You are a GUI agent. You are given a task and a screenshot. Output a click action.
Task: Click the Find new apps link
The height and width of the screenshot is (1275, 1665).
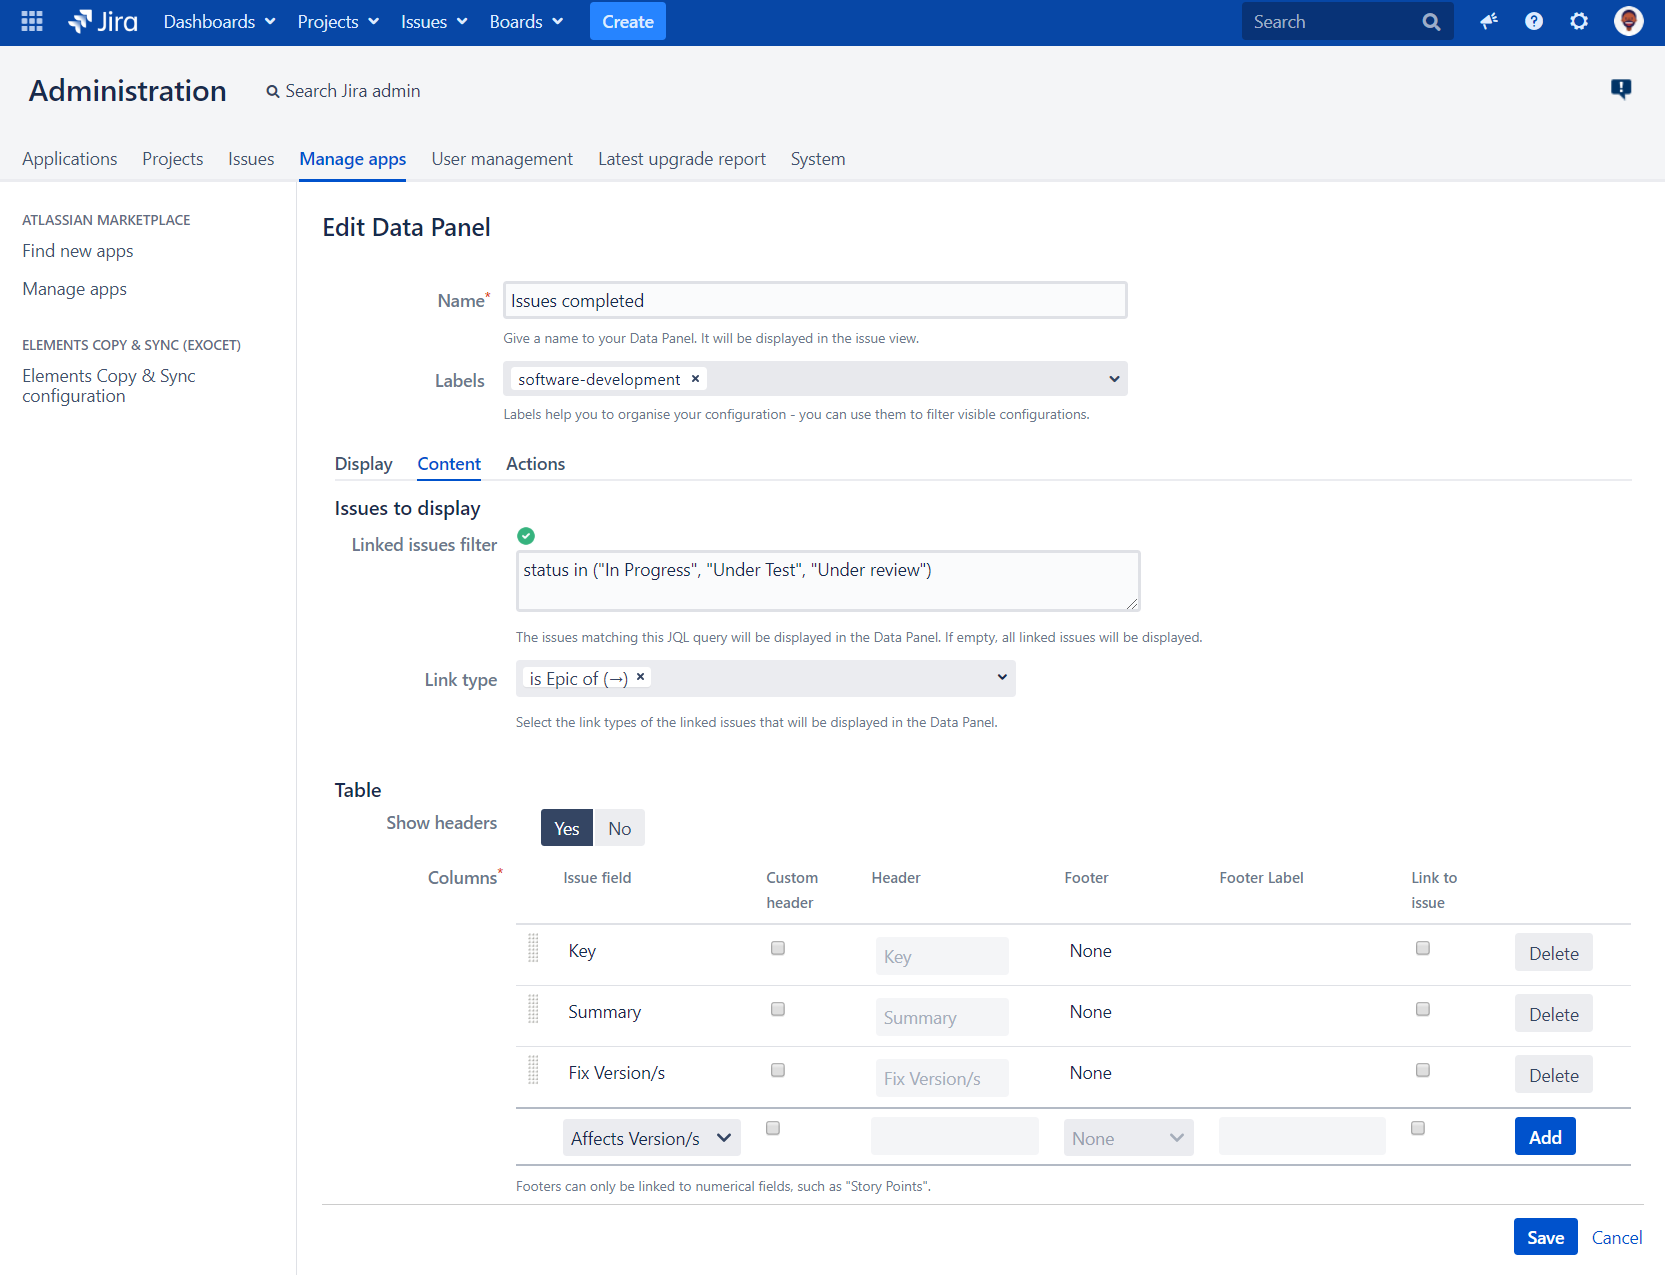[x=77, y=251]
